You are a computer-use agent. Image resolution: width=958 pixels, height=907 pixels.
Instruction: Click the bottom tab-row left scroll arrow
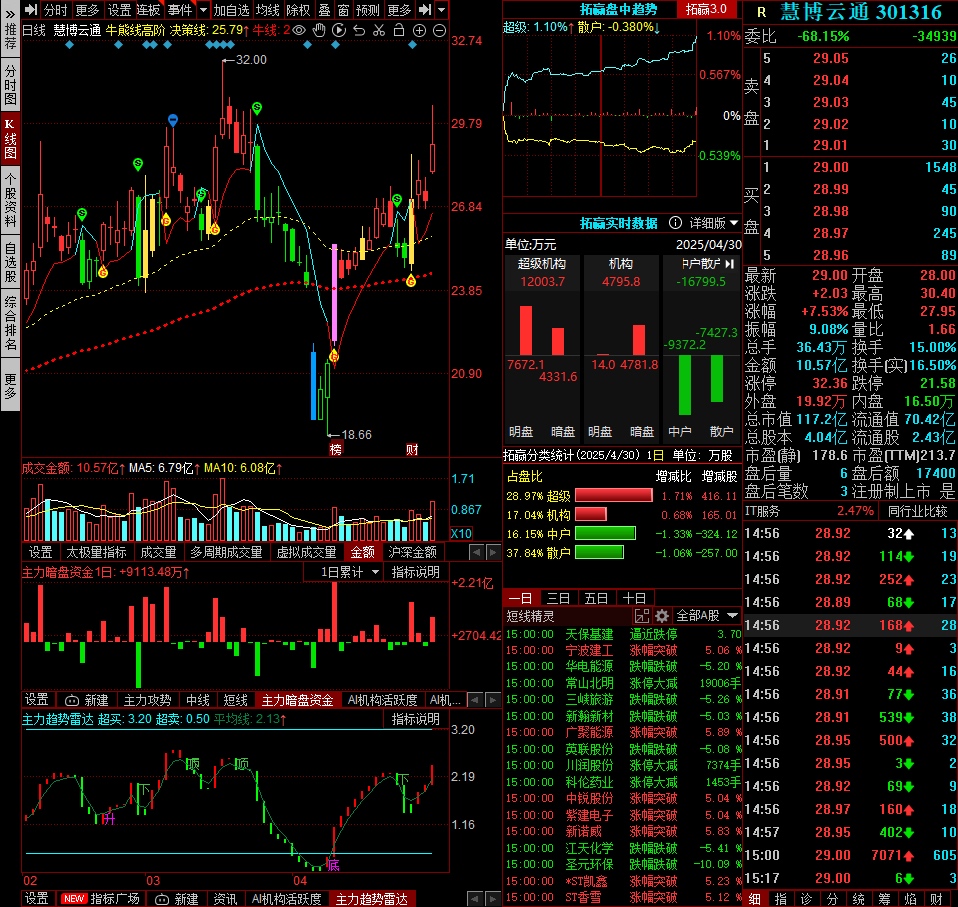pos(476,898)
